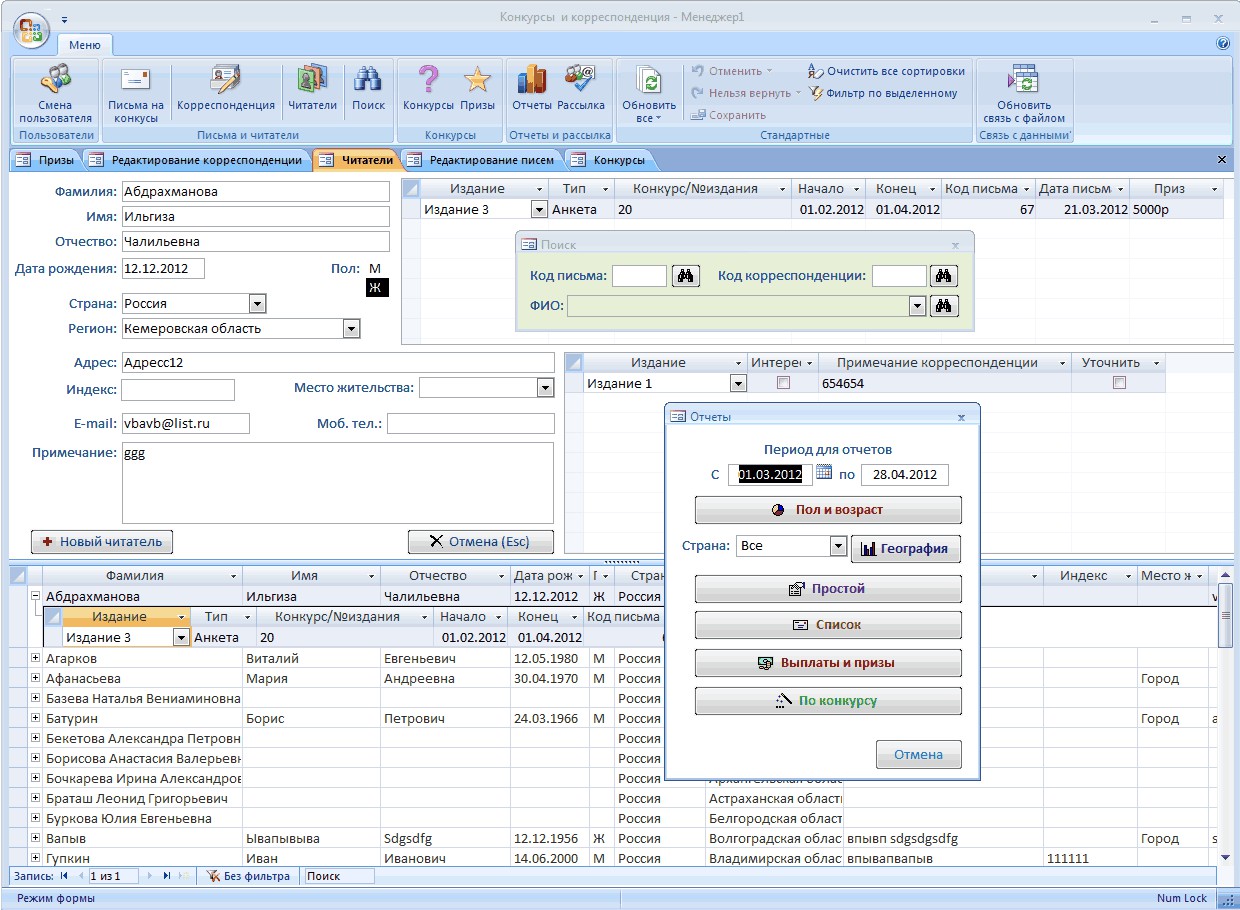This screenshot has width=1240, height=910.
Task: Select gender М option
Action: [x=375, y=268]
